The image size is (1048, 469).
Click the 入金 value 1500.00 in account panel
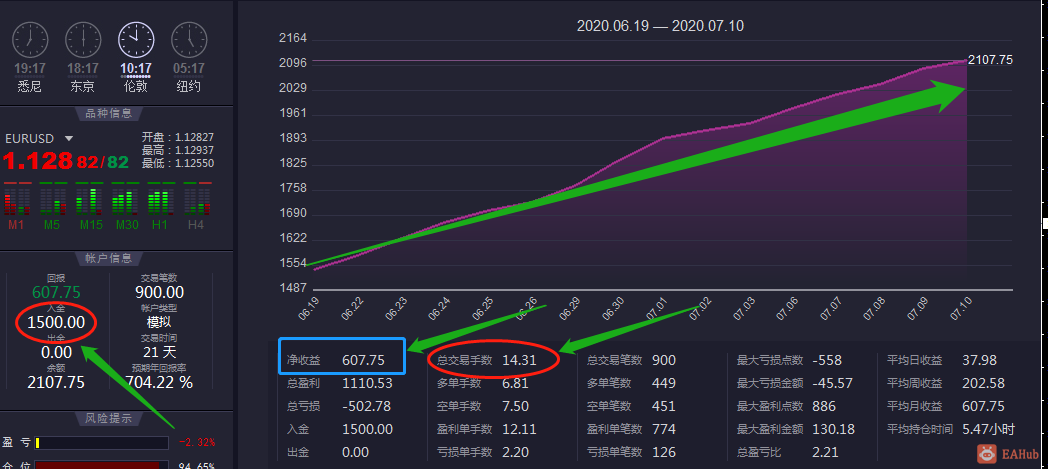[56, 323]
